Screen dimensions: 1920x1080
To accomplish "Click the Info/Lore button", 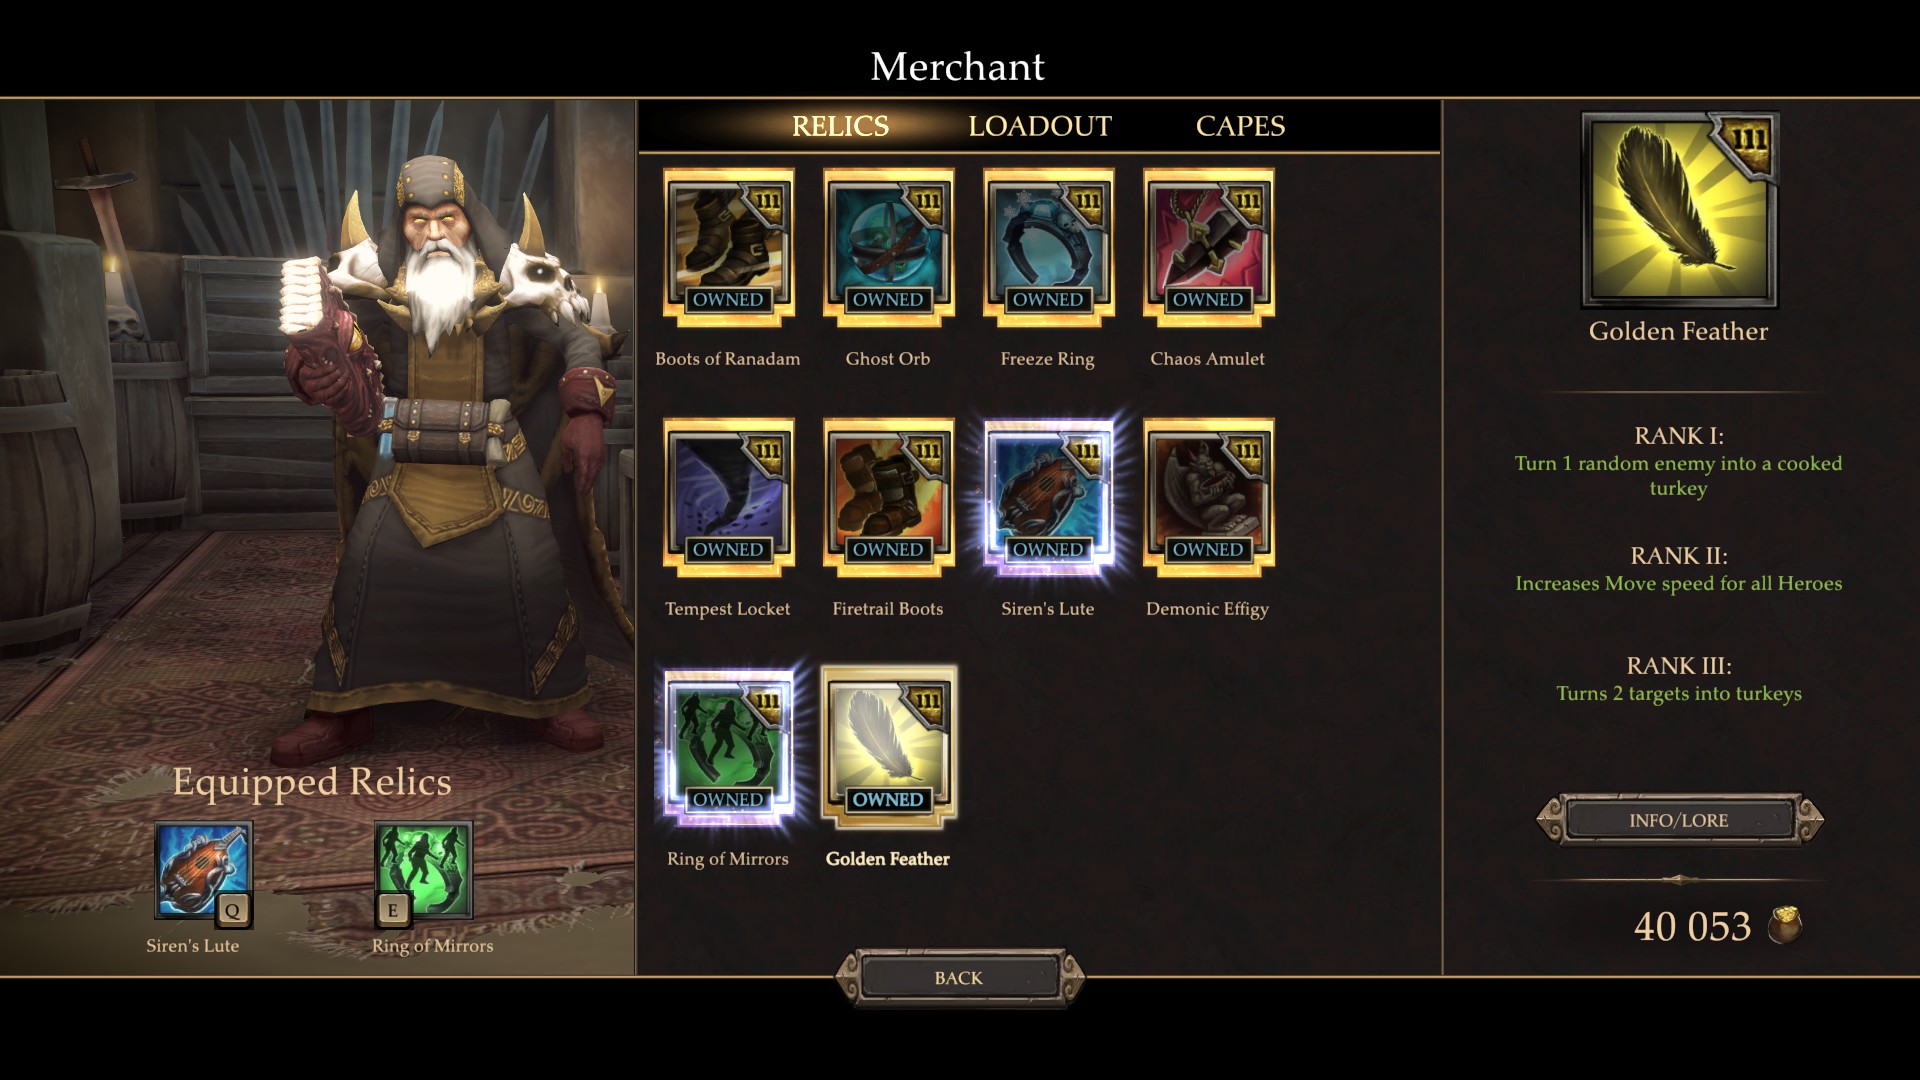I will (x=1679, y=820).
